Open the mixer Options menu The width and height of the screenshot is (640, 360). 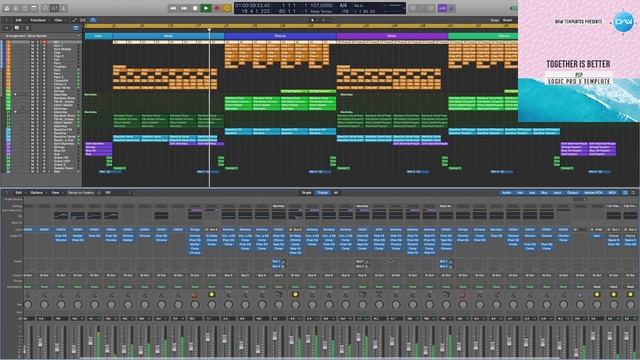37,193
